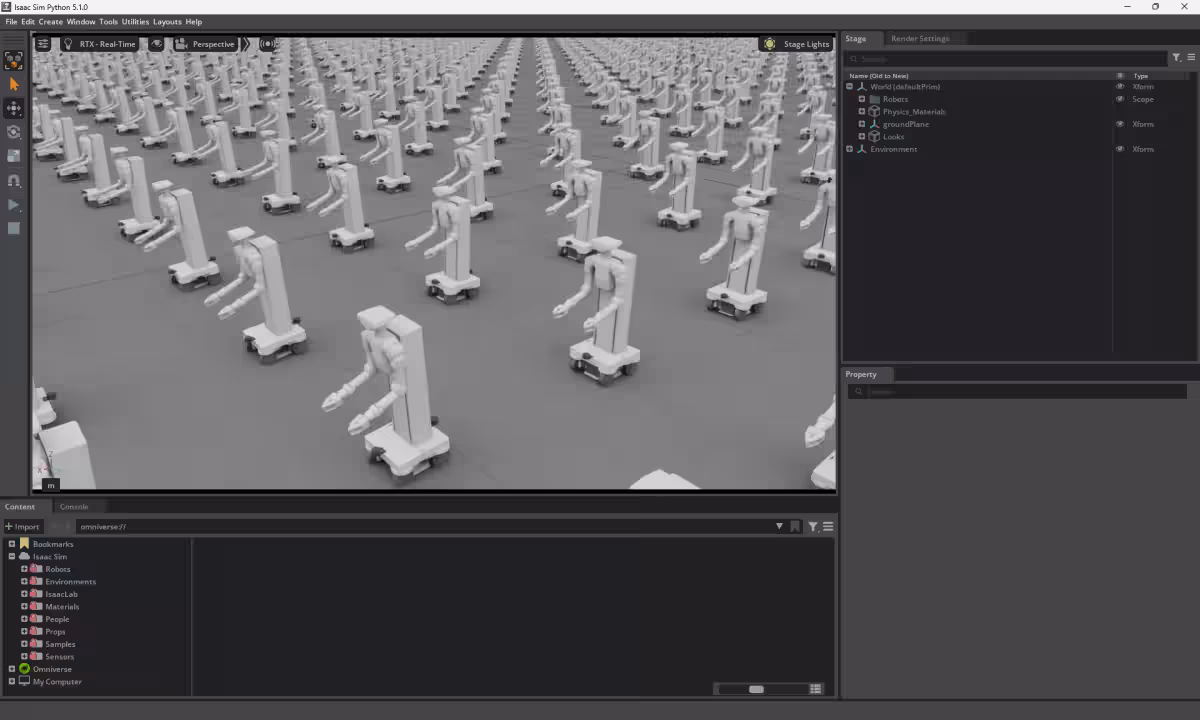Viewport: 1200px width, 720px height.
Task: Start simulation with Play button
Action: [14, 205]
